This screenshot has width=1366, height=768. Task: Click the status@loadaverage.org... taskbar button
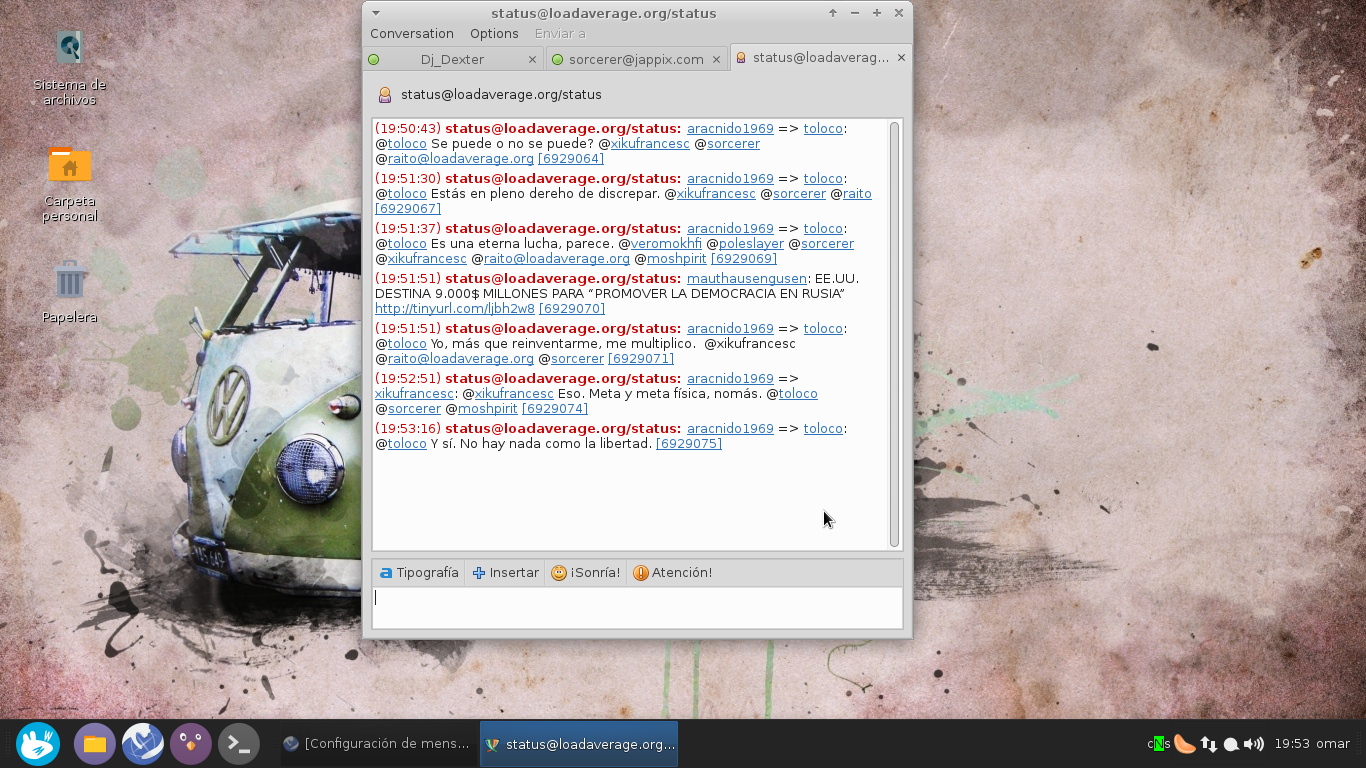point(579,744)
